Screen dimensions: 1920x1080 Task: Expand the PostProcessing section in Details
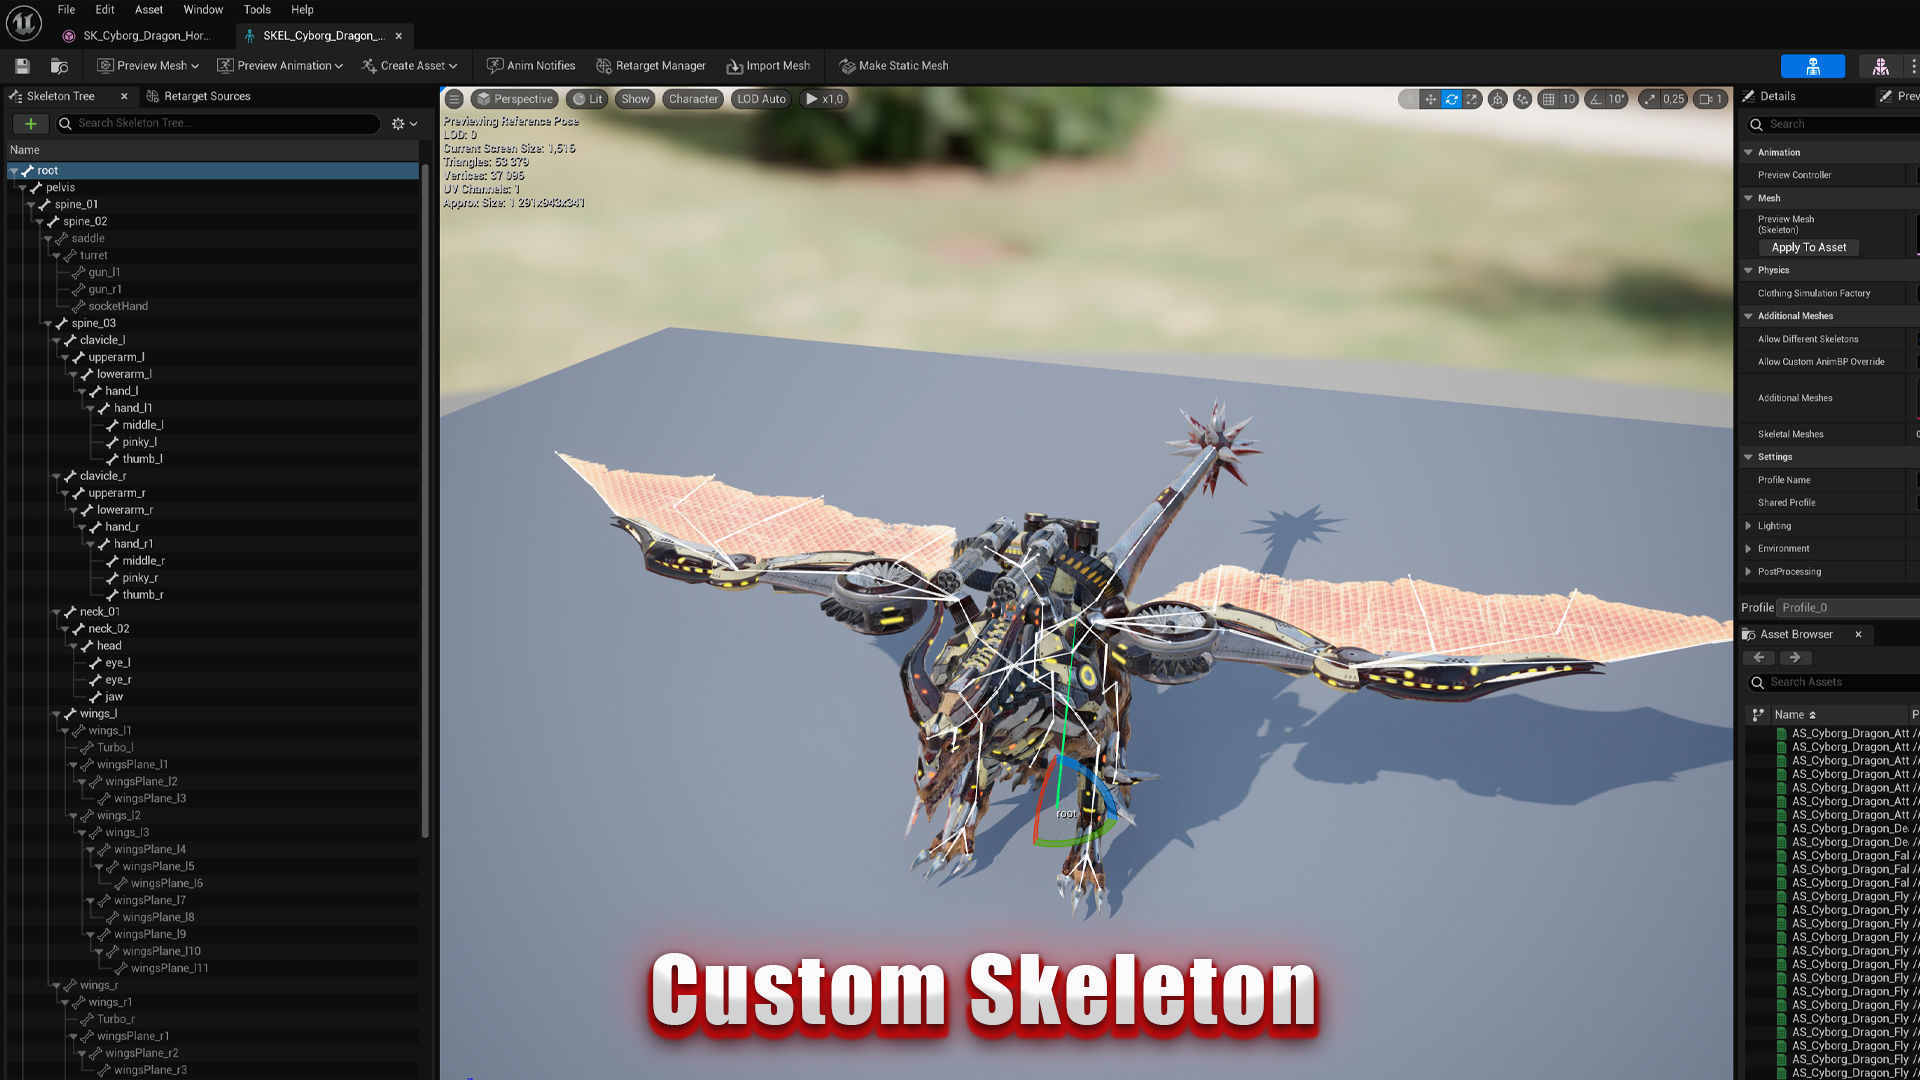coord(1748,572)
